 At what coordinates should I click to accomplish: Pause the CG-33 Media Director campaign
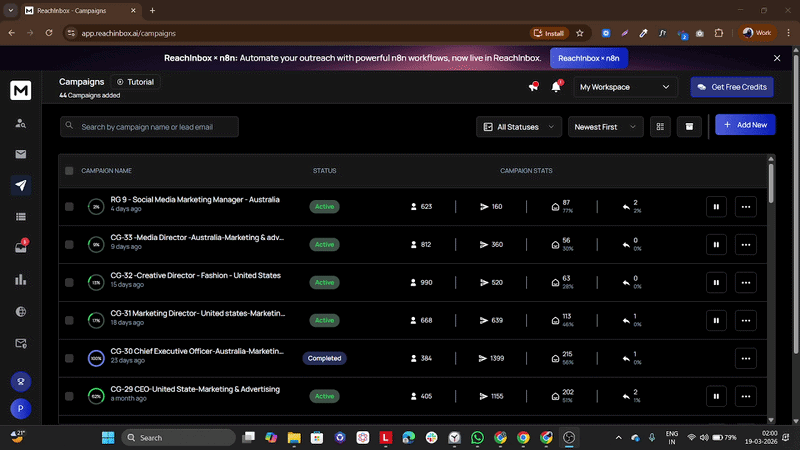pyautogui.click(x=716, y=244)
